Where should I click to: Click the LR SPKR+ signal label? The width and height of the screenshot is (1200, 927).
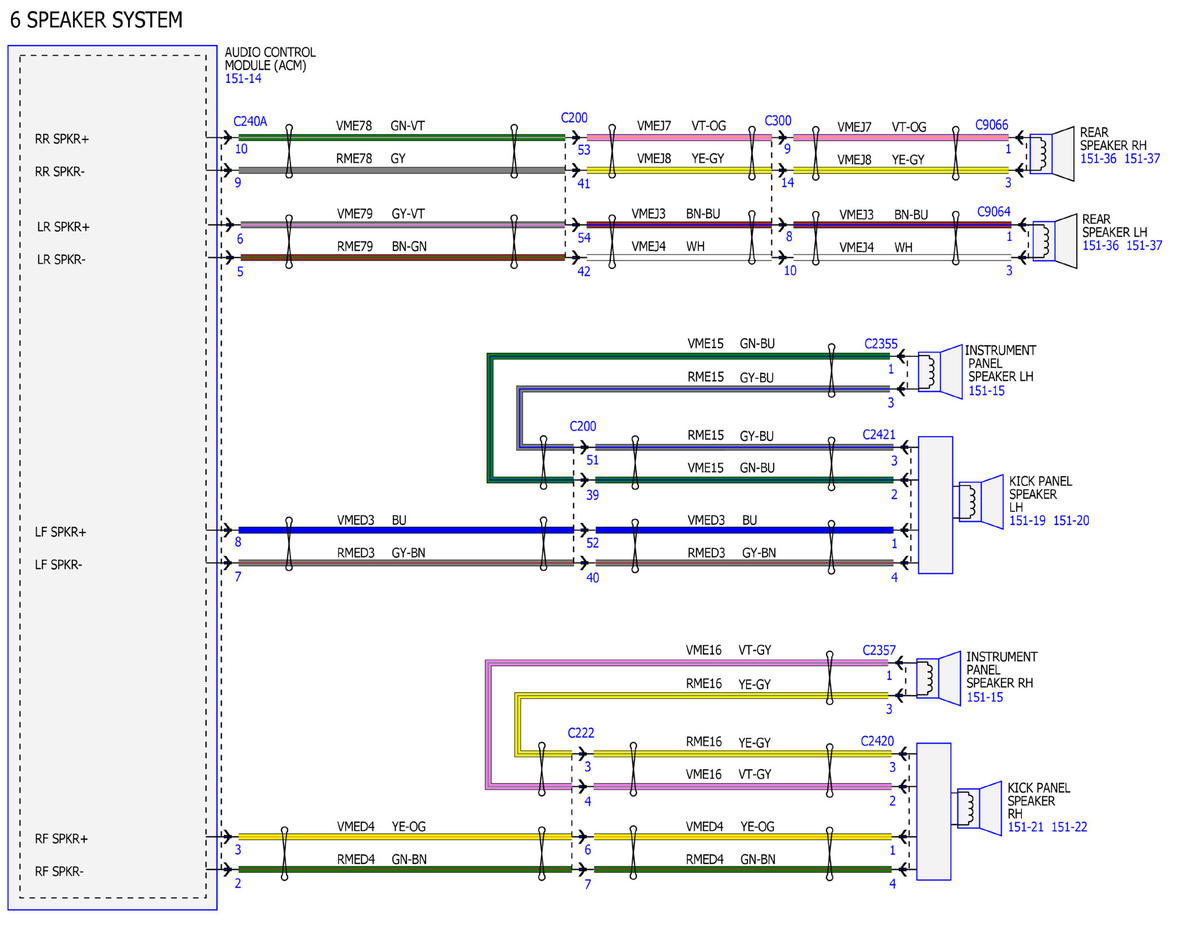coord(63,227)
